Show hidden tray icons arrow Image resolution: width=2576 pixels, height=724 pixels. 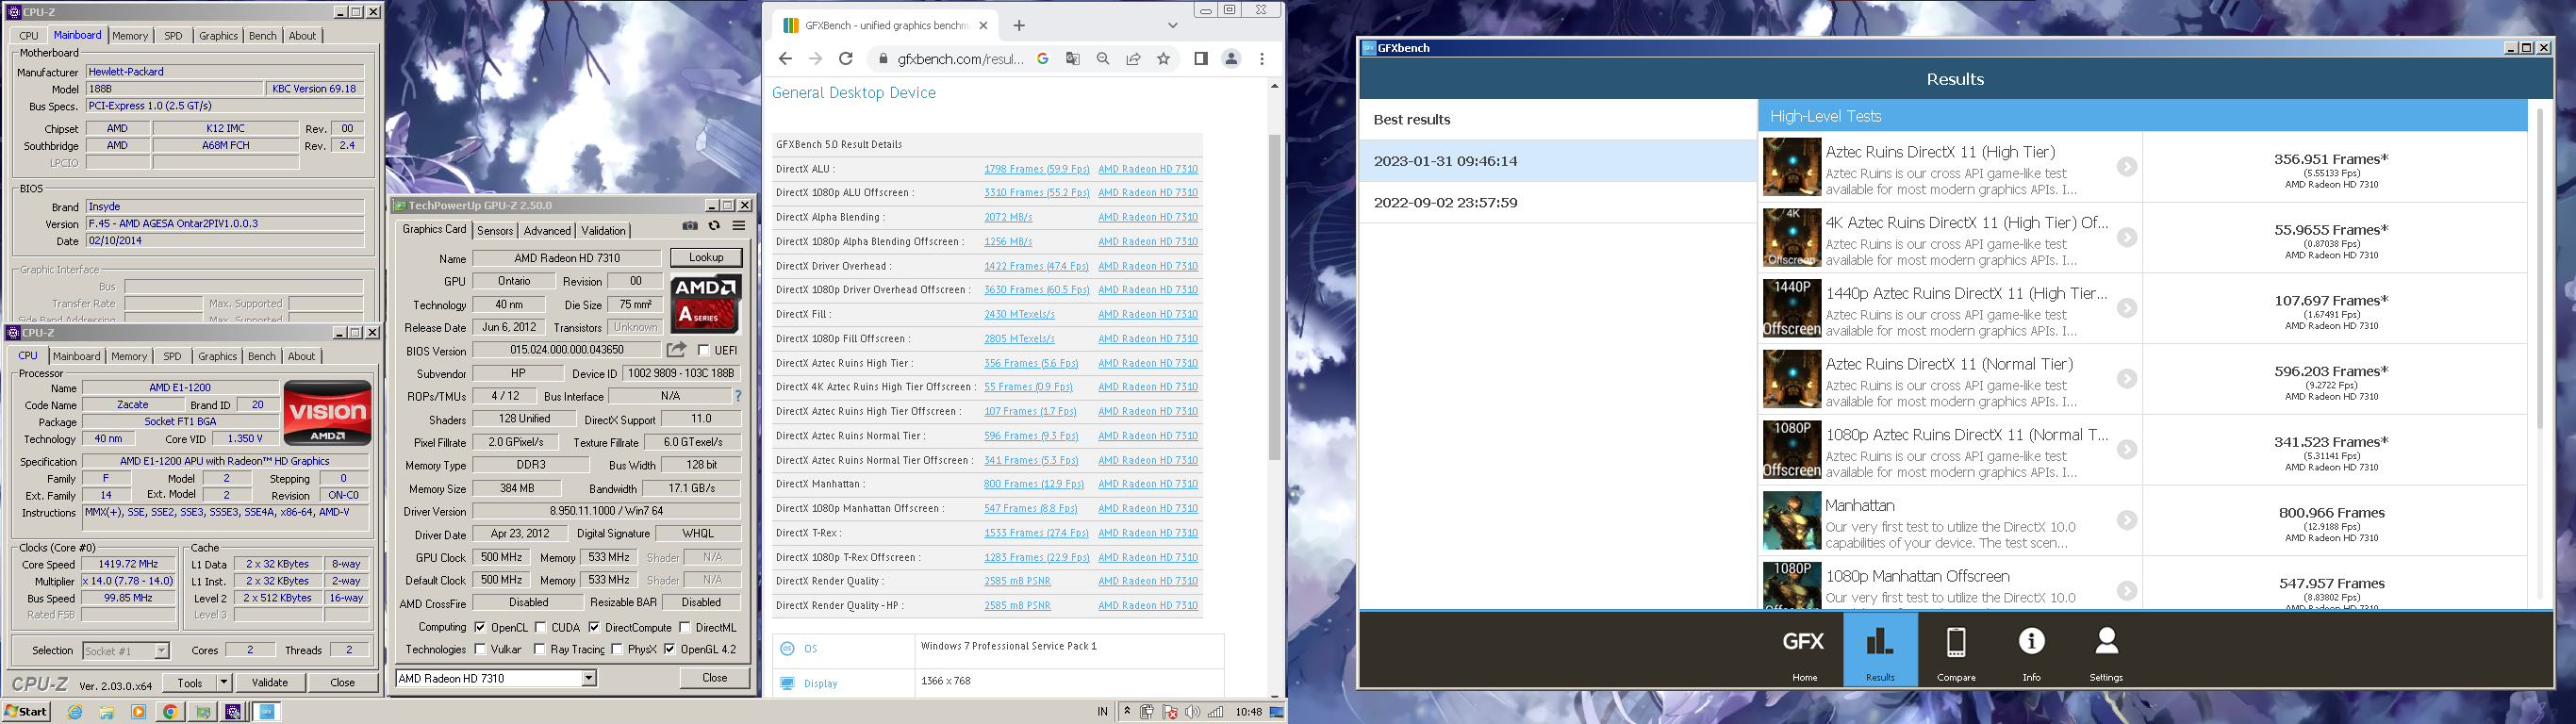pyautogui.click(x=1127, y=712)
